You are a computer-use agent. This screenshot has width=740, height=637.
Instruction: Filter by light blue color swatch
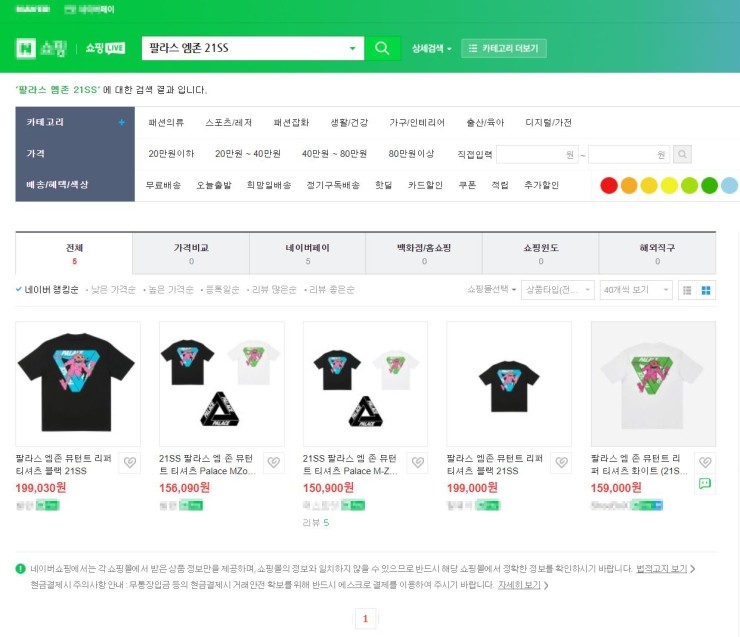click(730, 185)
